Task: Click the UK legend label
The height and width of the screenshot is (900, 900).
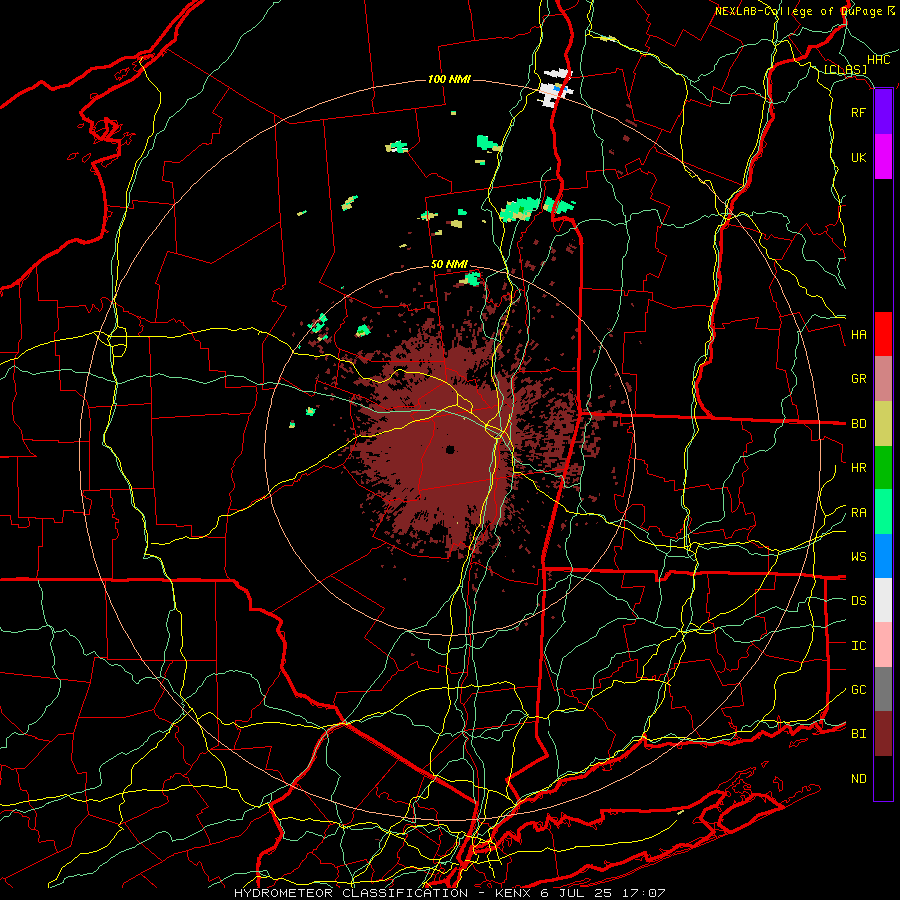Action: tap(859, 157)
